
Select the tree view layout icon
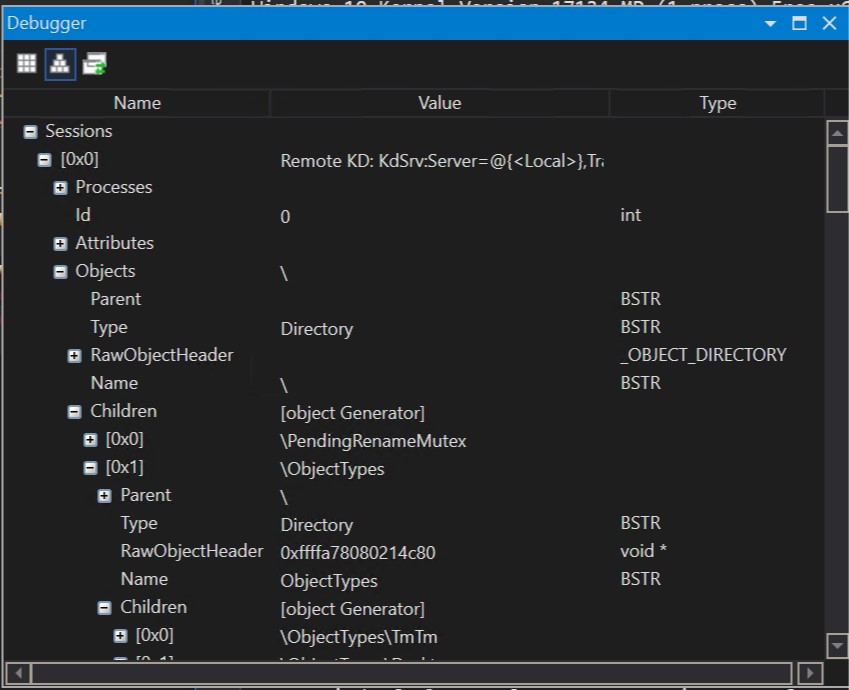click(x=59, y=63)
